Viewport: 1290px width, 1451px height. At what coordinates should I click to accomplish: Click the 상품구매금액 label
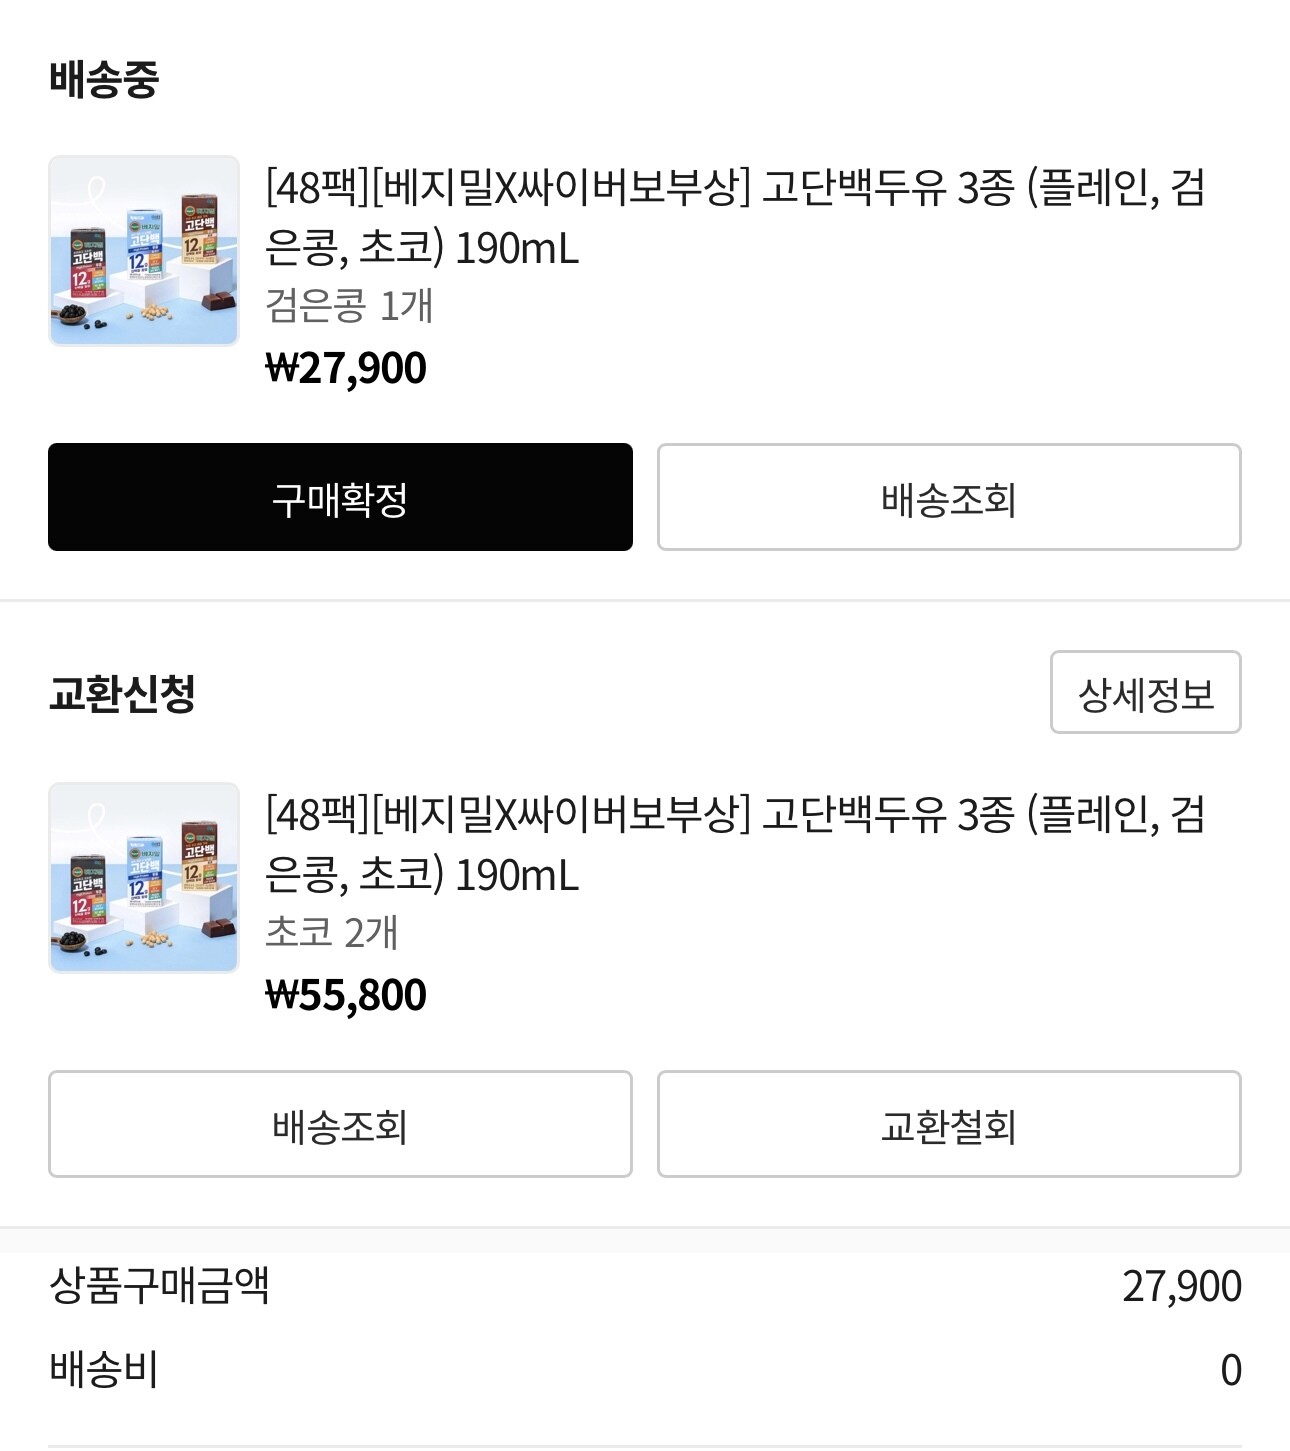pyautogui.click(x=160, y=1285)
